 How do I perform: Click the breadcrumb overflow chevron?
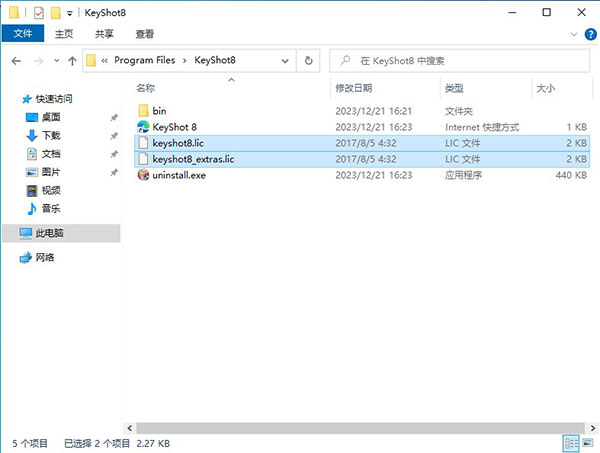pos(104,60)
